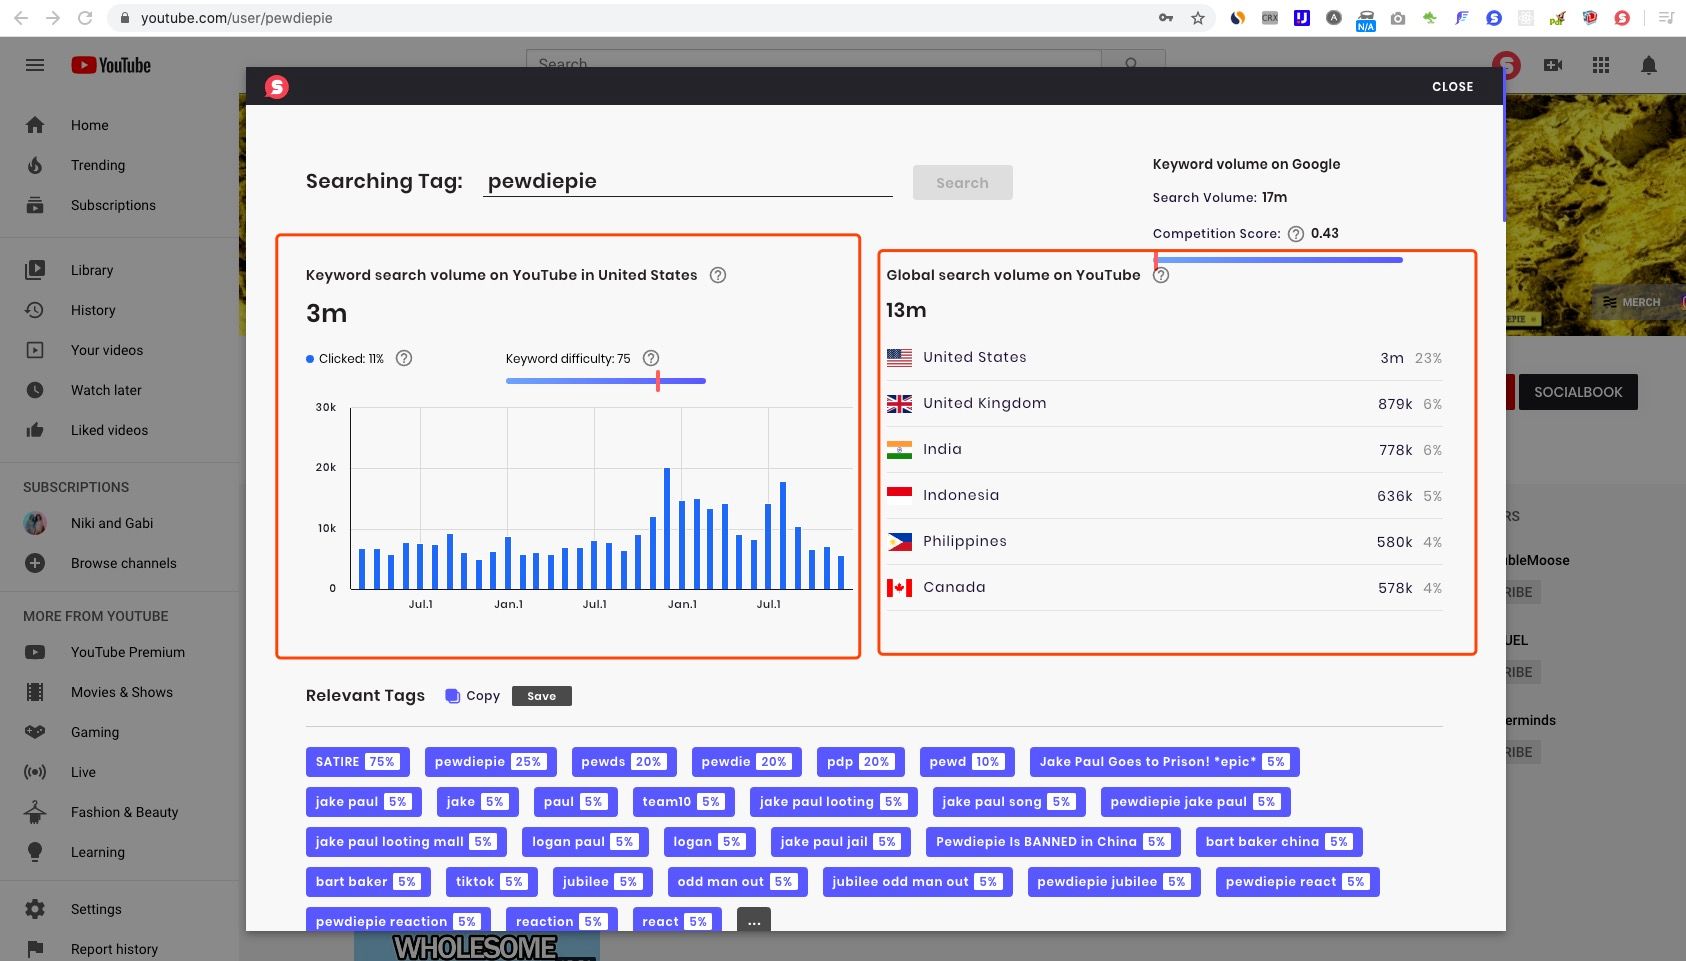Click the YouTube Premium icon
The image size is (1686, 961).
click(x=35, y=652)
